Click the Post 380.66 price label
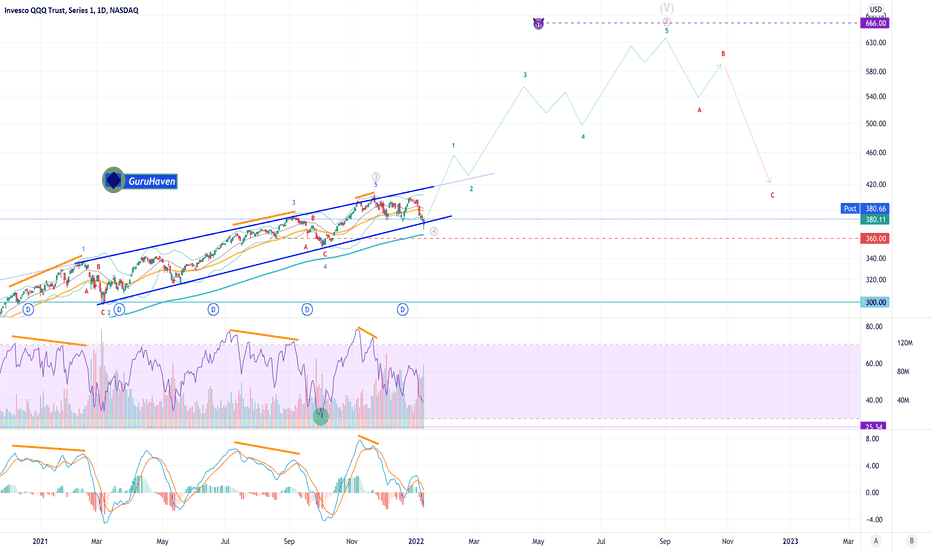Image resolution: width=932 pixels, height=550 pixels. coord(865,209)
